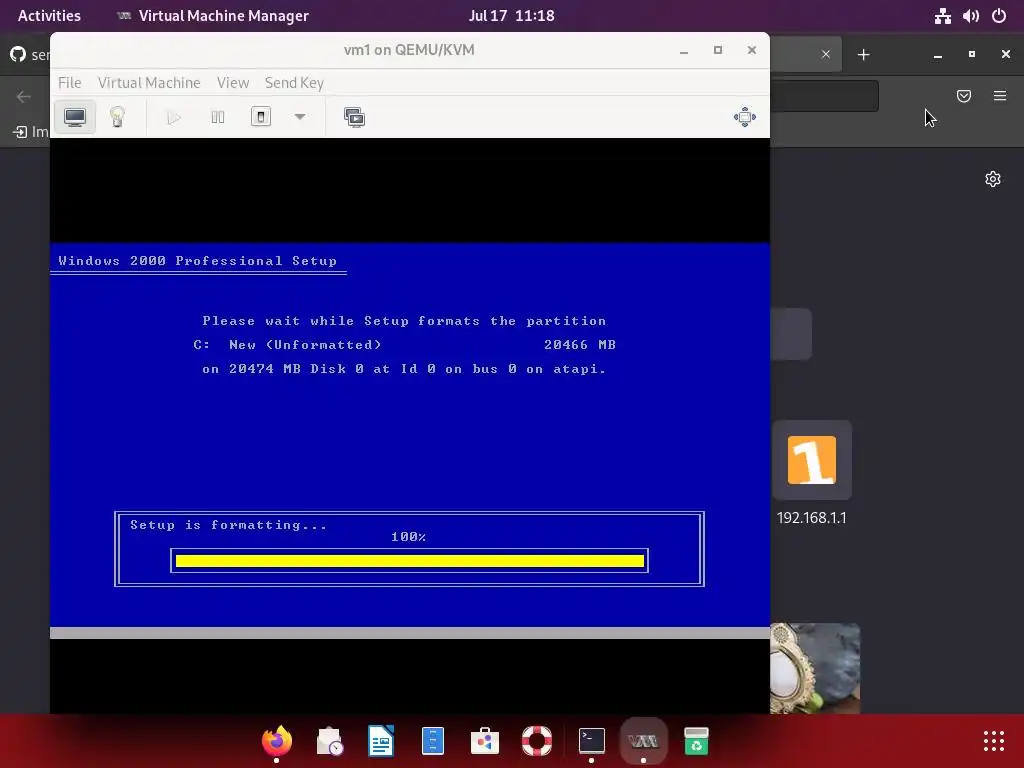The width and height of the screenshot is (1024, 768).
Task: Open the Trash dock icon
Action: pyautogui.click(x=696, y=741)
